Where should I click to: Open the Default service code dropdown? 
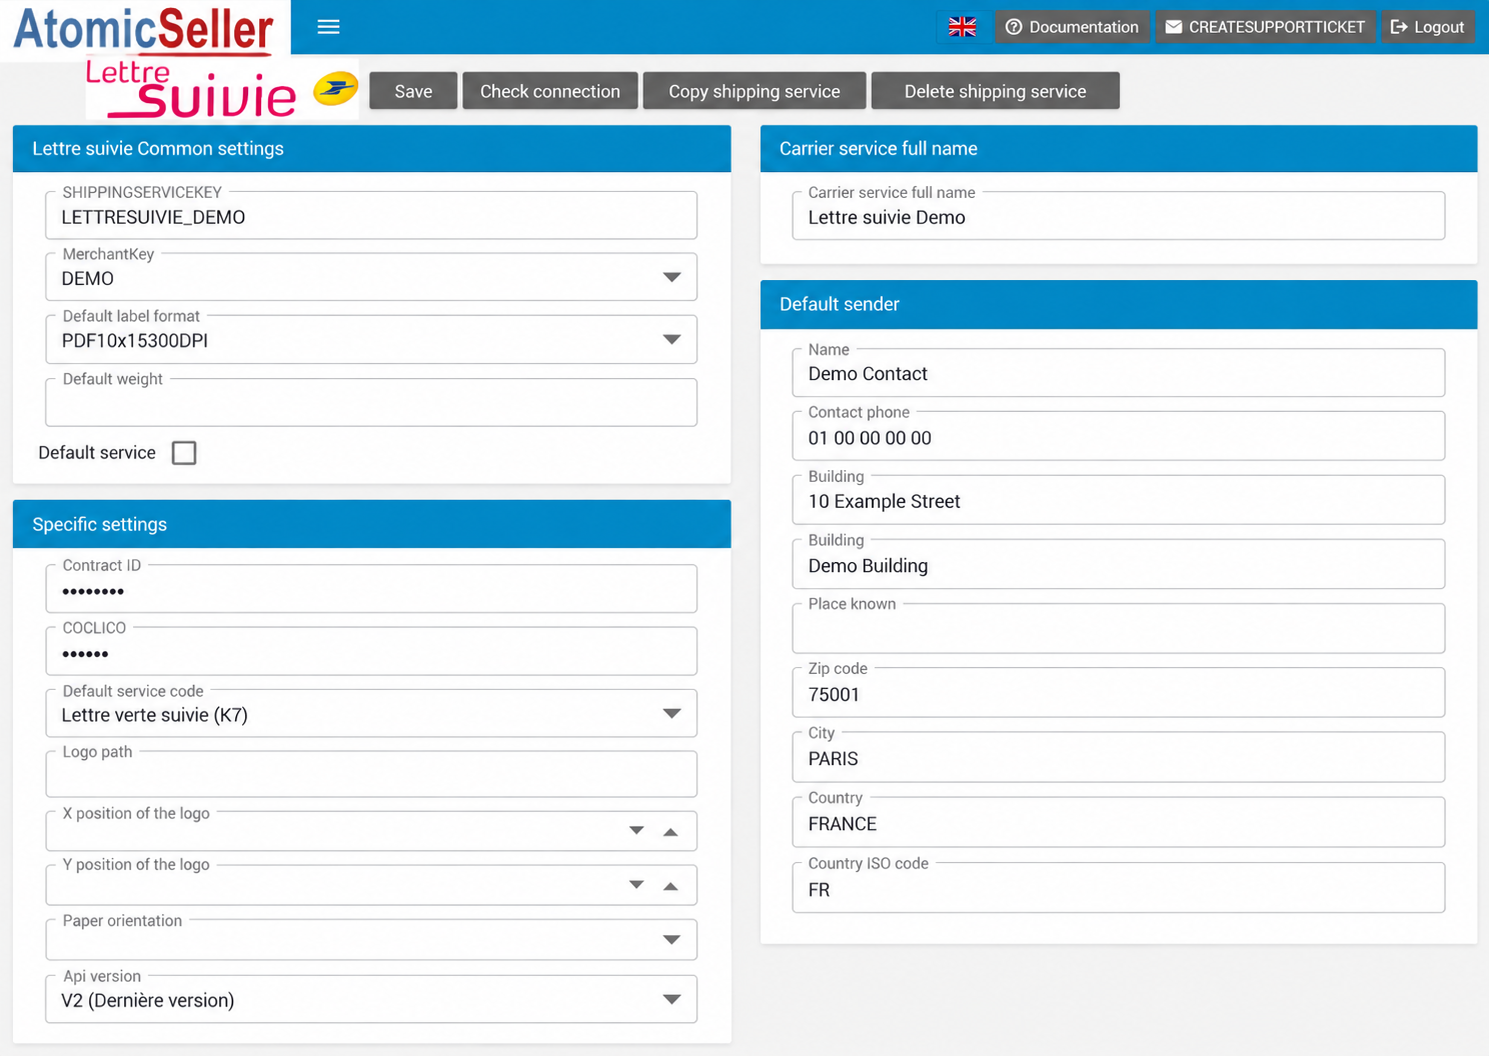672,714
